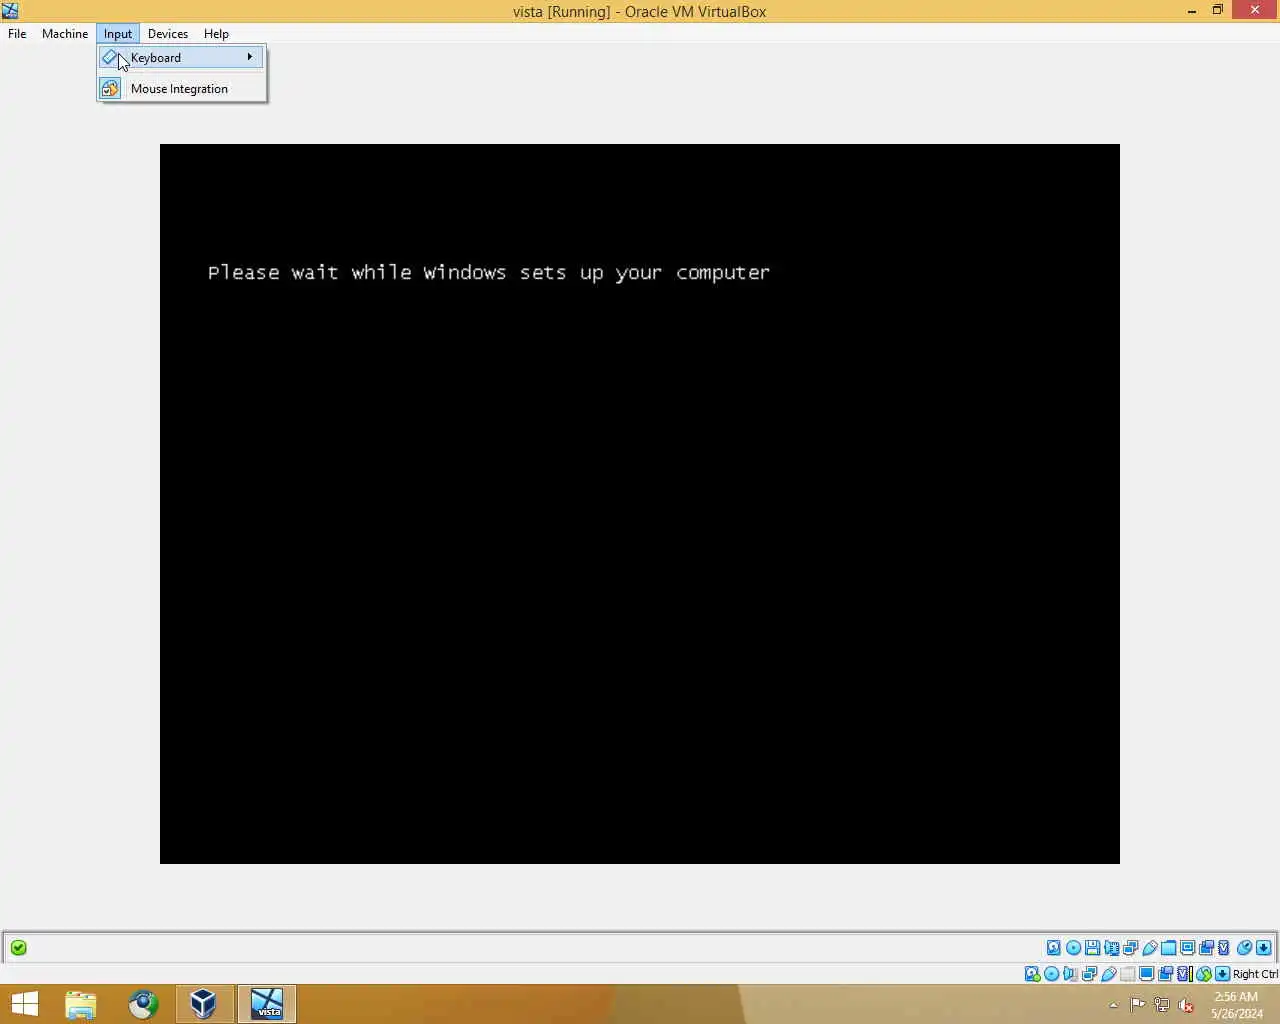Open the Action Center flag icon

coord(1138,1005)
